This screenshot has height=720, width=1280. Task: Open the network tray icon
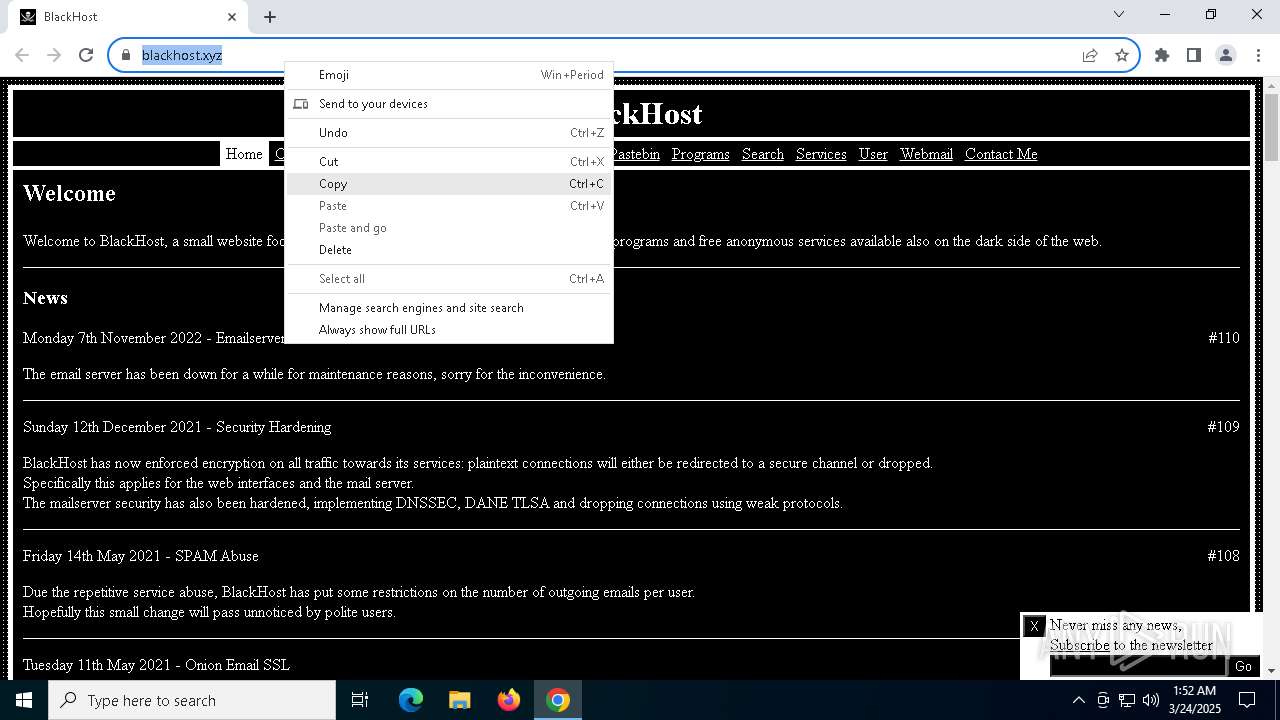pos(1126,700)
